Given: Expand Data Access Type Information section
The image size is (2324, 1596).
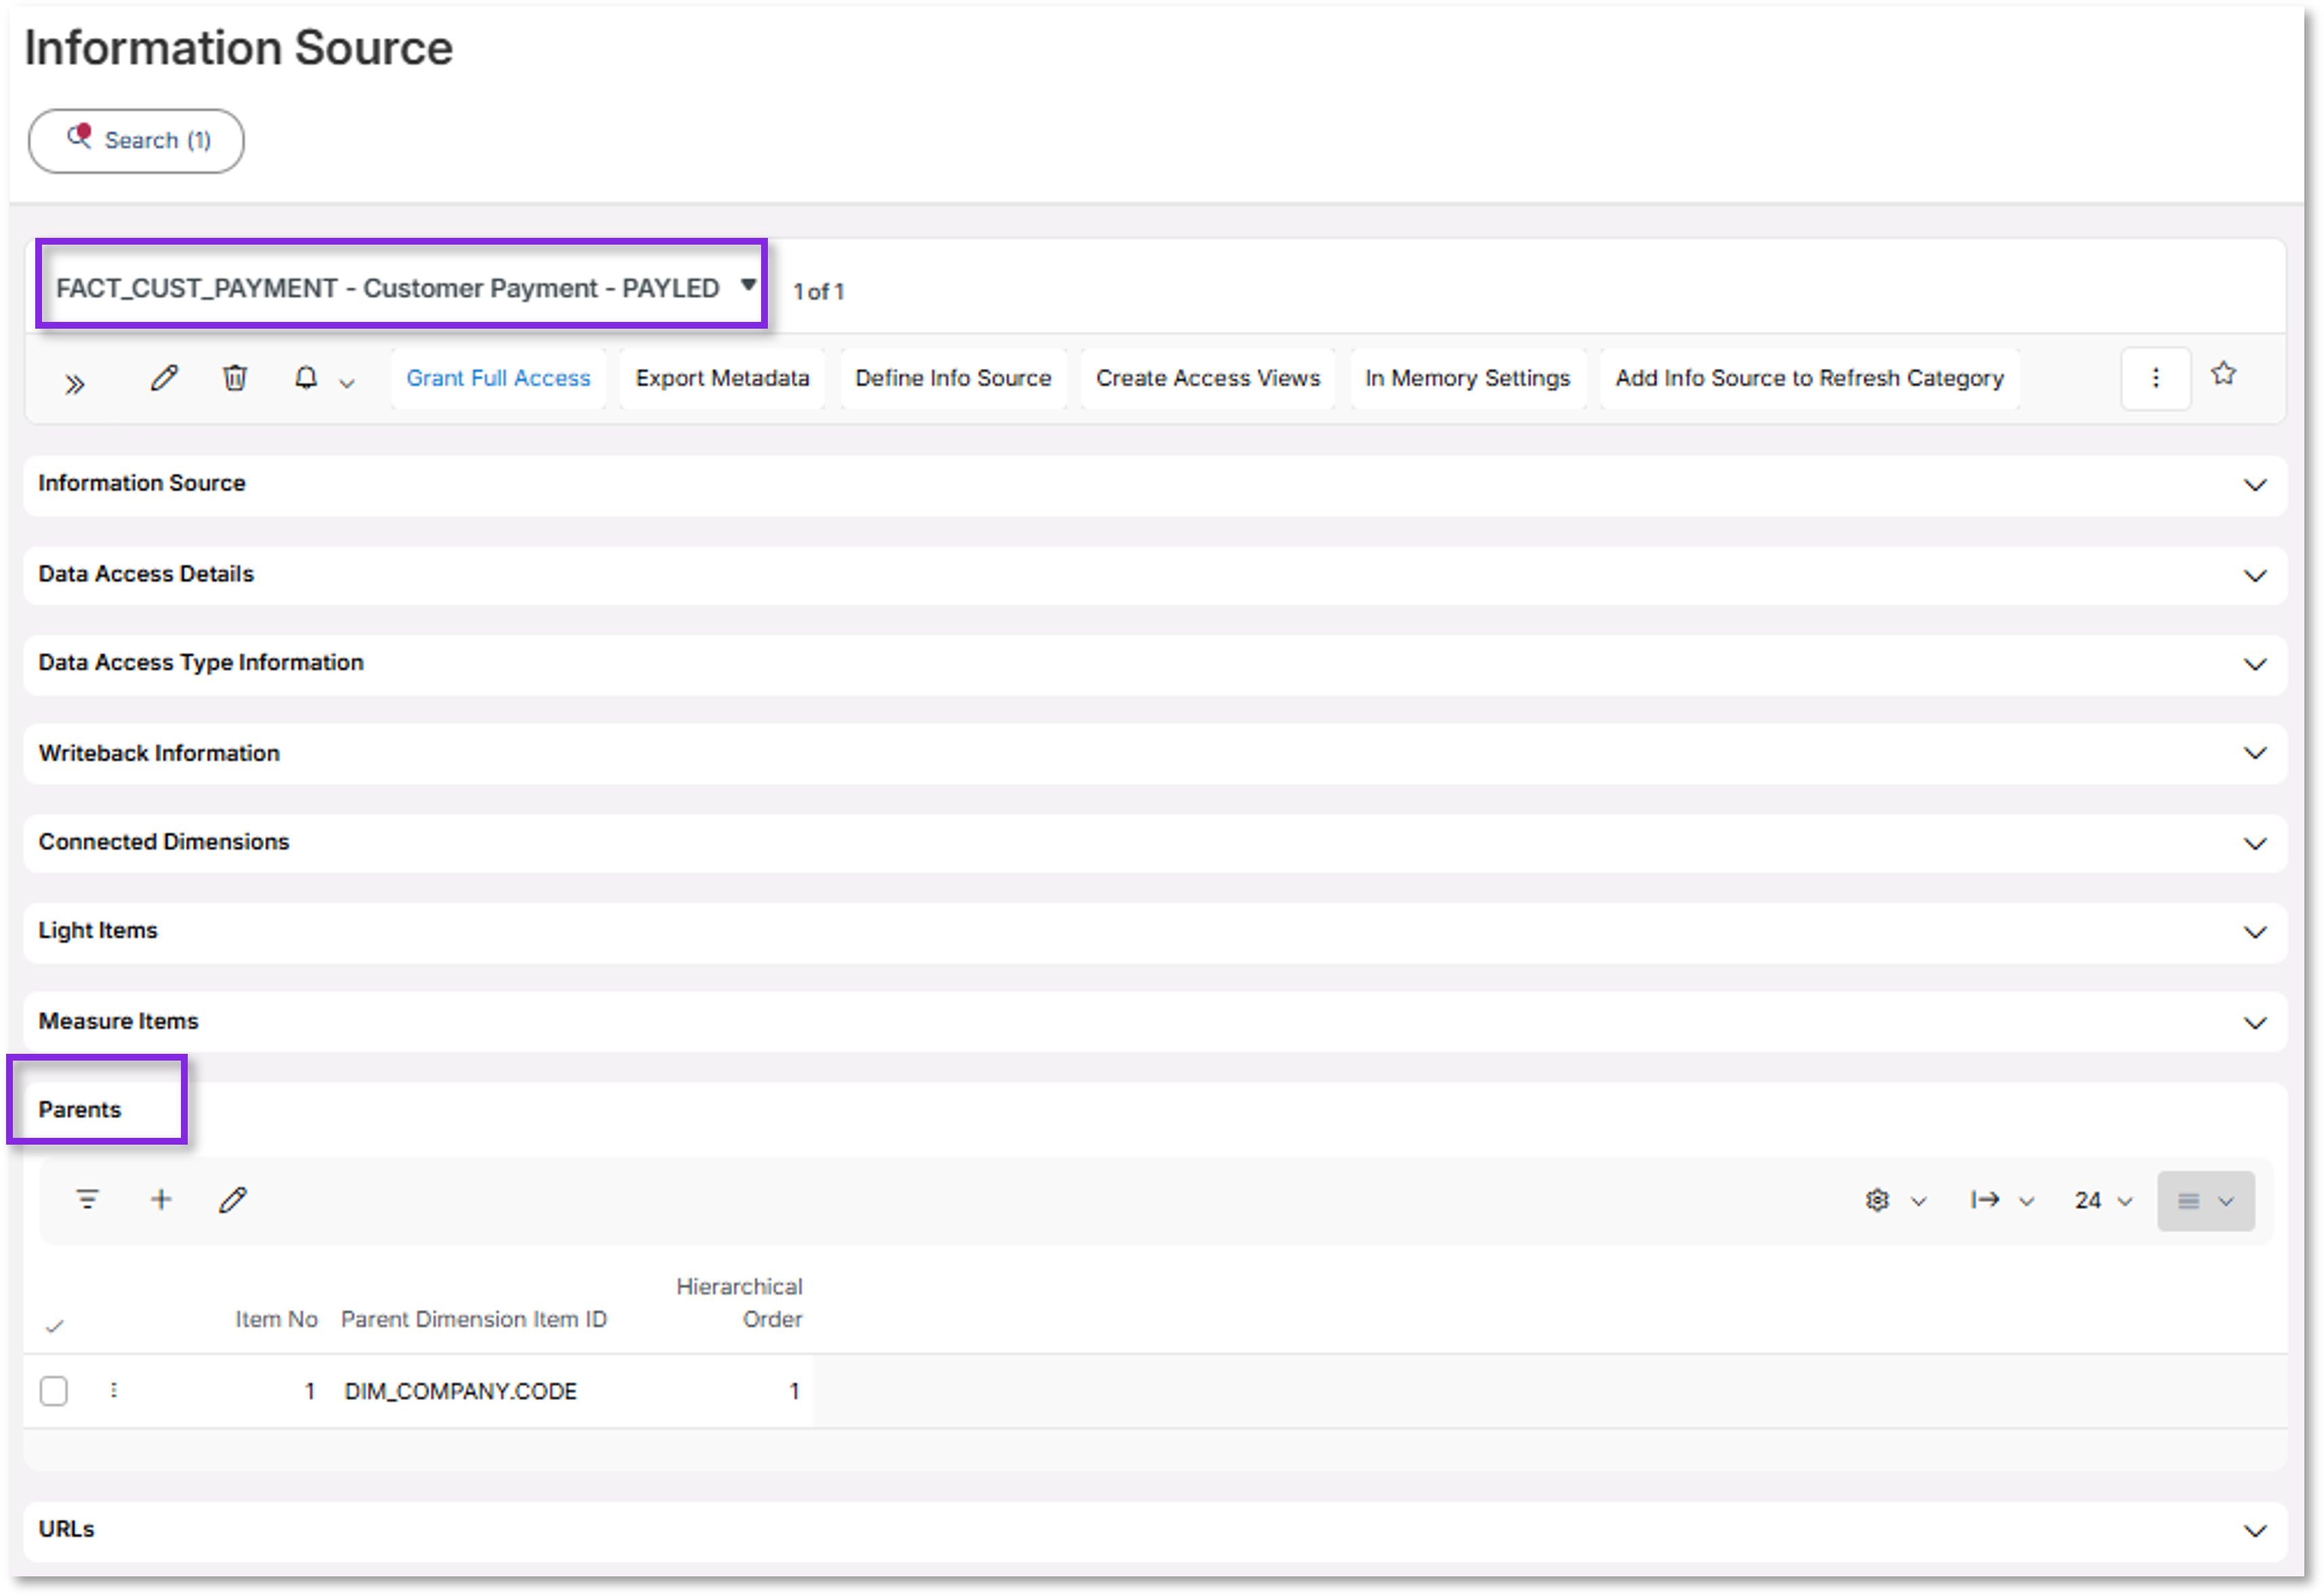Looking at the screenshot, I should (x=1155, y=664).
